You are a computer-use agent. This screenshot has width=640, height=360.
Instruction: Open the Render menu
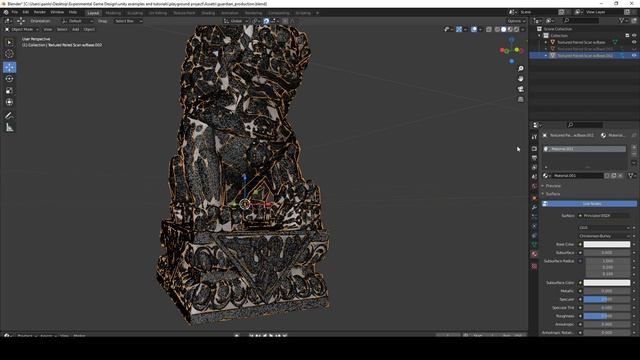[40, 13]
